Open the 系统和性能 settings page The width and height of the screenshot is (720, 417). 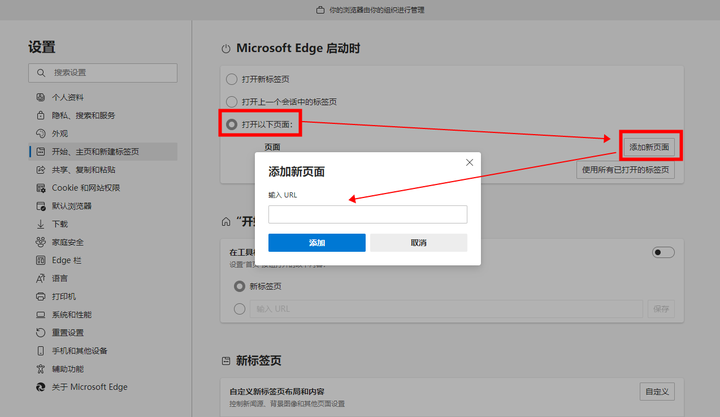click(103, 315)
